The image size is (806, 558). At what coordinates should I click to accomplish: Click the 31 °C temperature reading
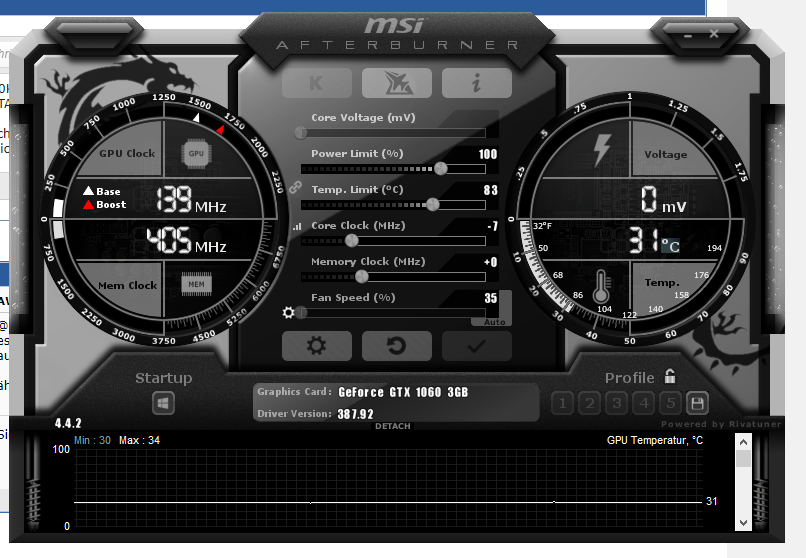coord(654,240)
